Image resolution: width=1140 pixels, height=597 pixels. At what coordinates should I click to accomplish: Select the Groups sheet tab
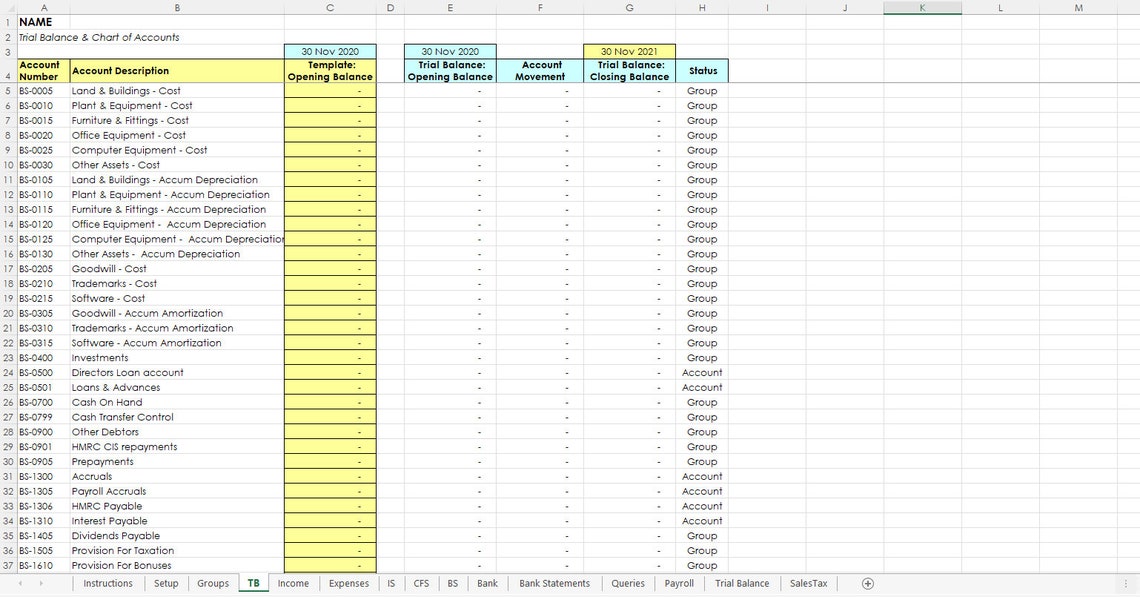[213, 583]
